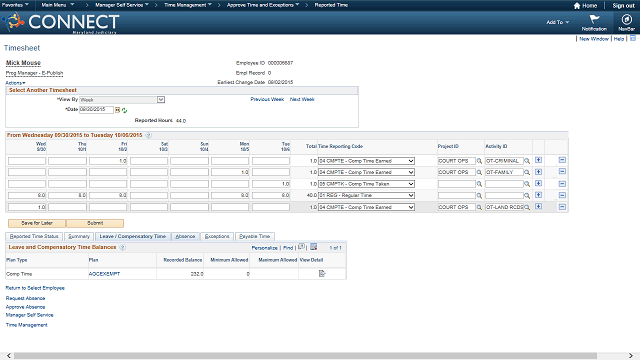Screen dimensions: 640x360
Task: Click the Project ID field in Regular Time row
Action: (x=457, y=196)
